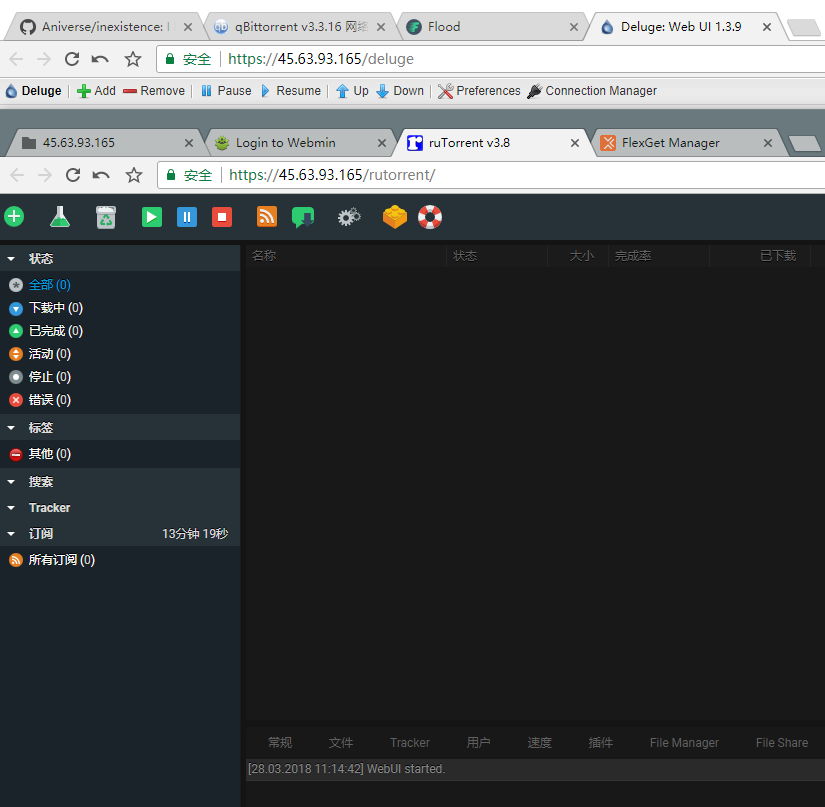Select the 已完成 (0) filter

tap(46, 331)
